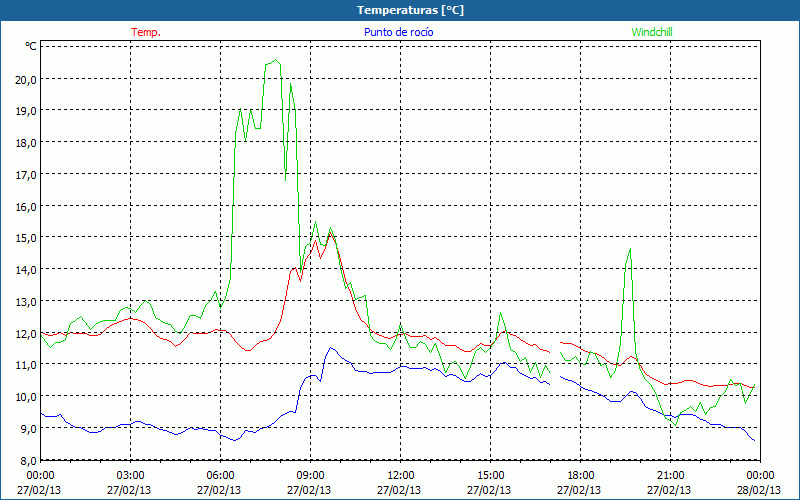Image resolution: width=800 pixels, height=500 pixels.
Task: Click the 10,0 y-axis value
Action: [x=26, y=397]
